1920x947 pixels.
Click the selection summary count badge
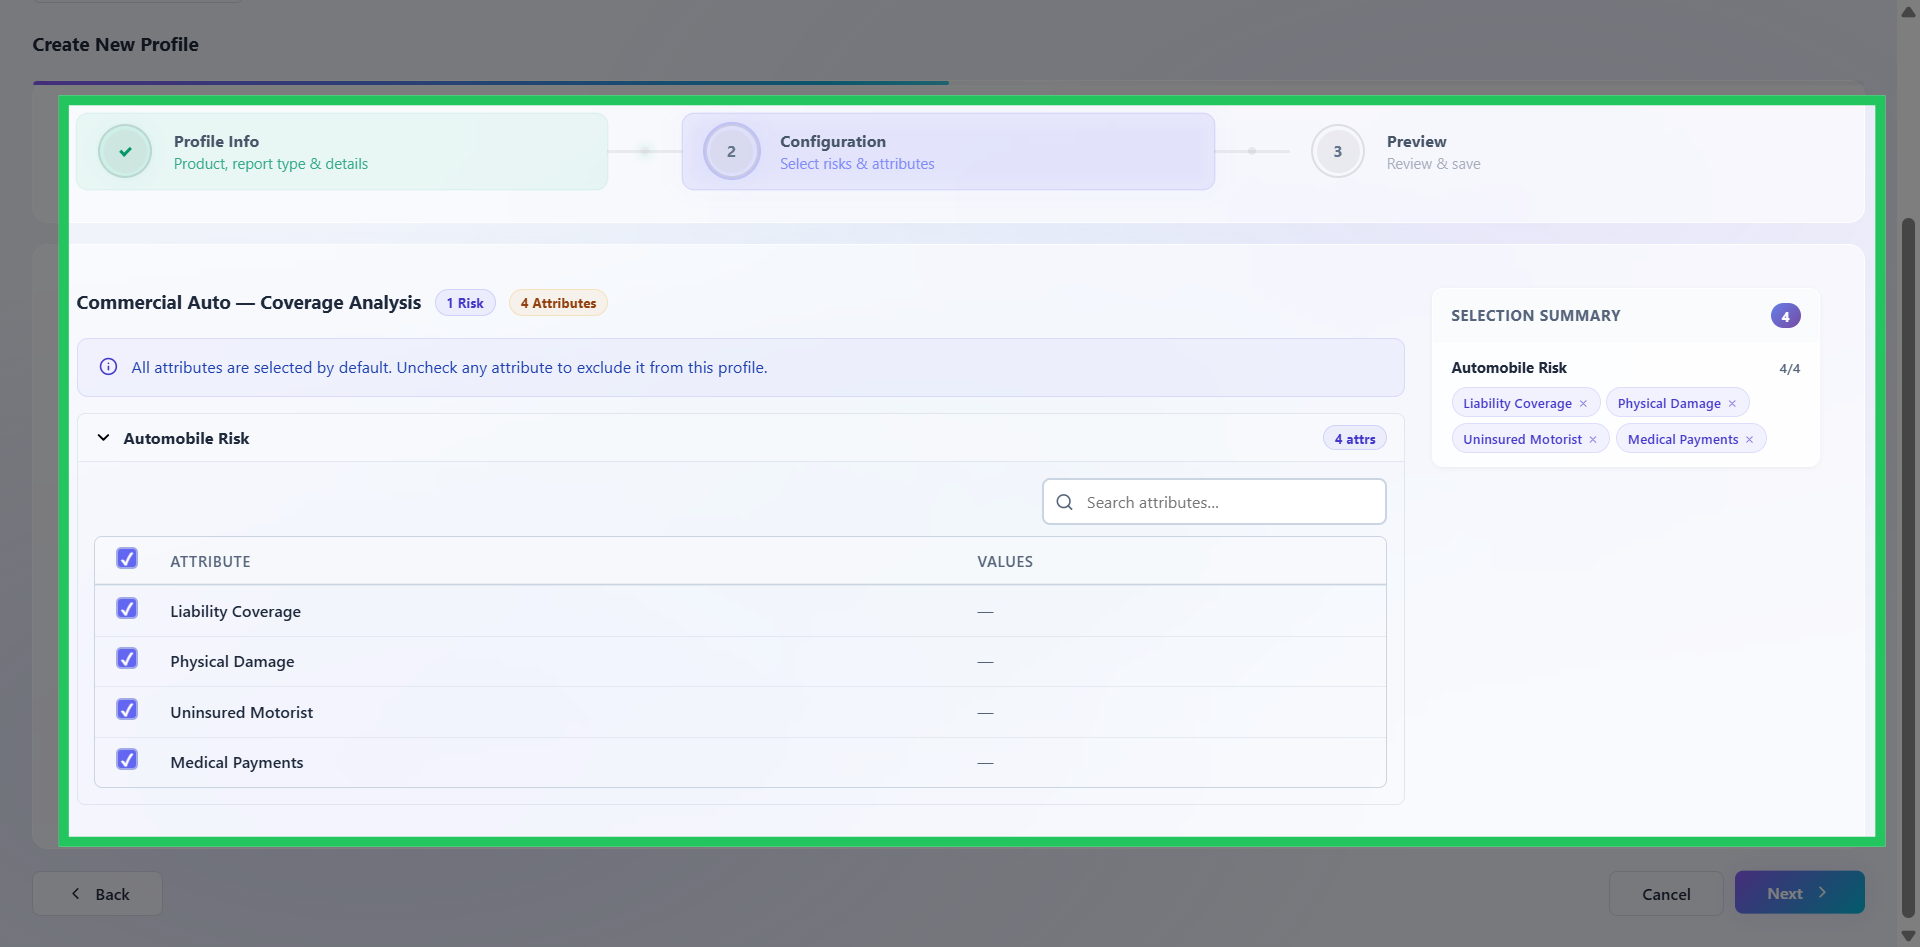[1786, 316]
